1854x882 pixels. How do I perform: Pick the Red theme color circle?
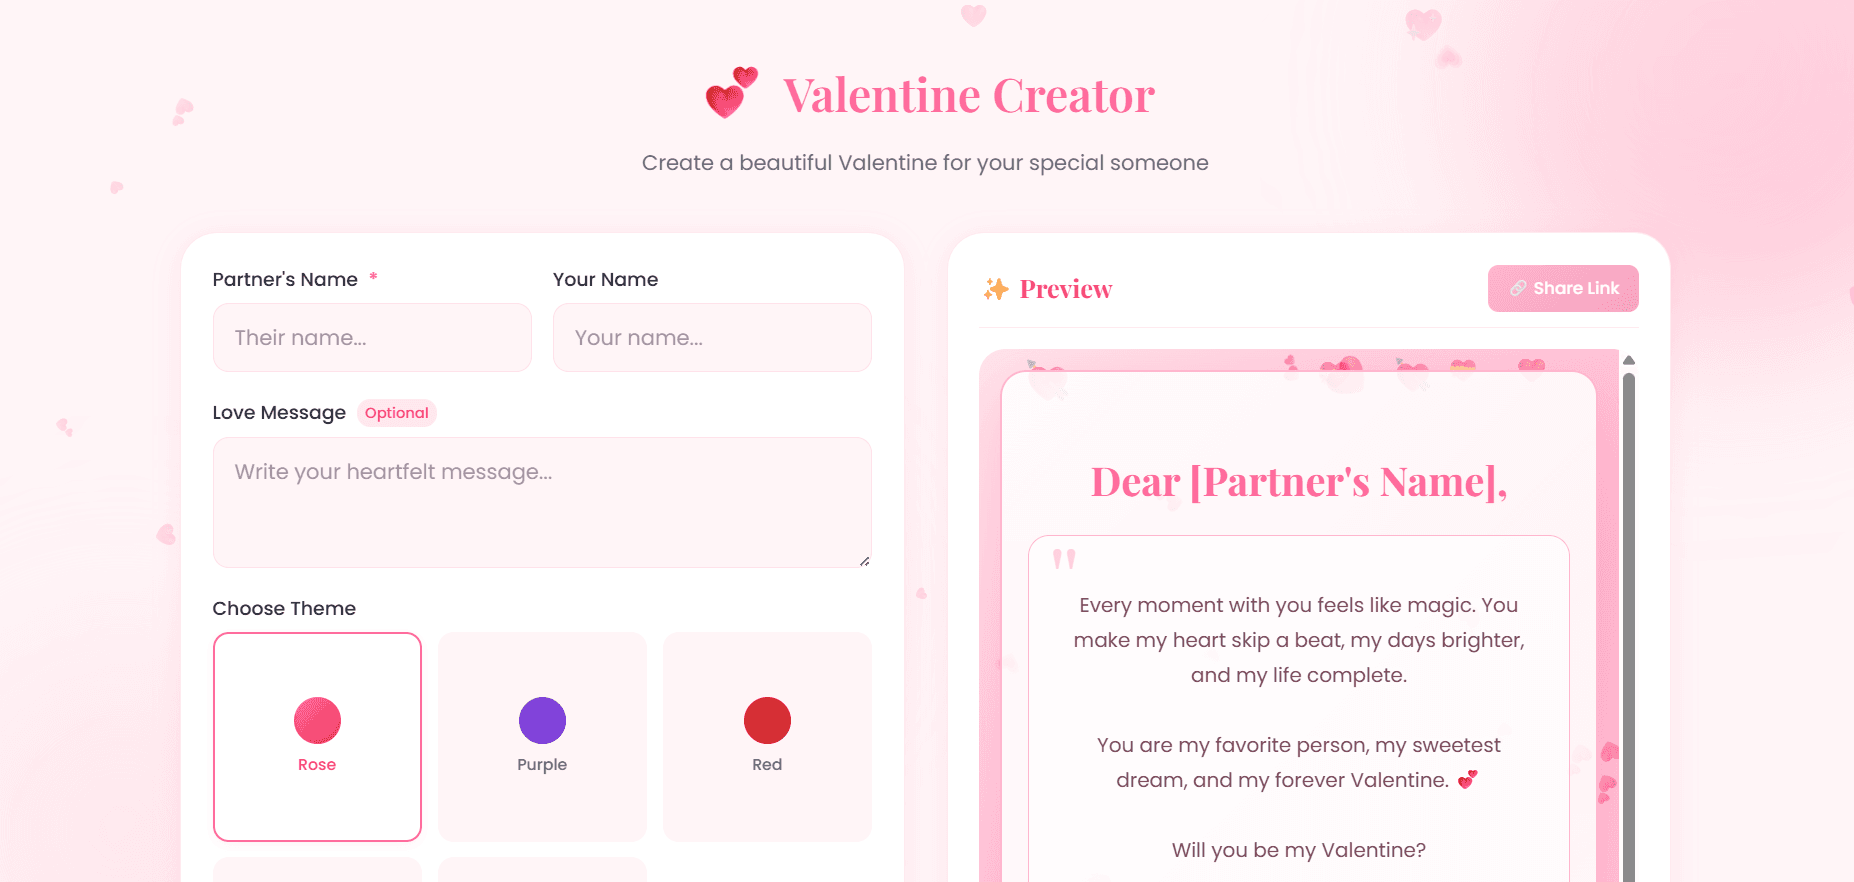767,720
